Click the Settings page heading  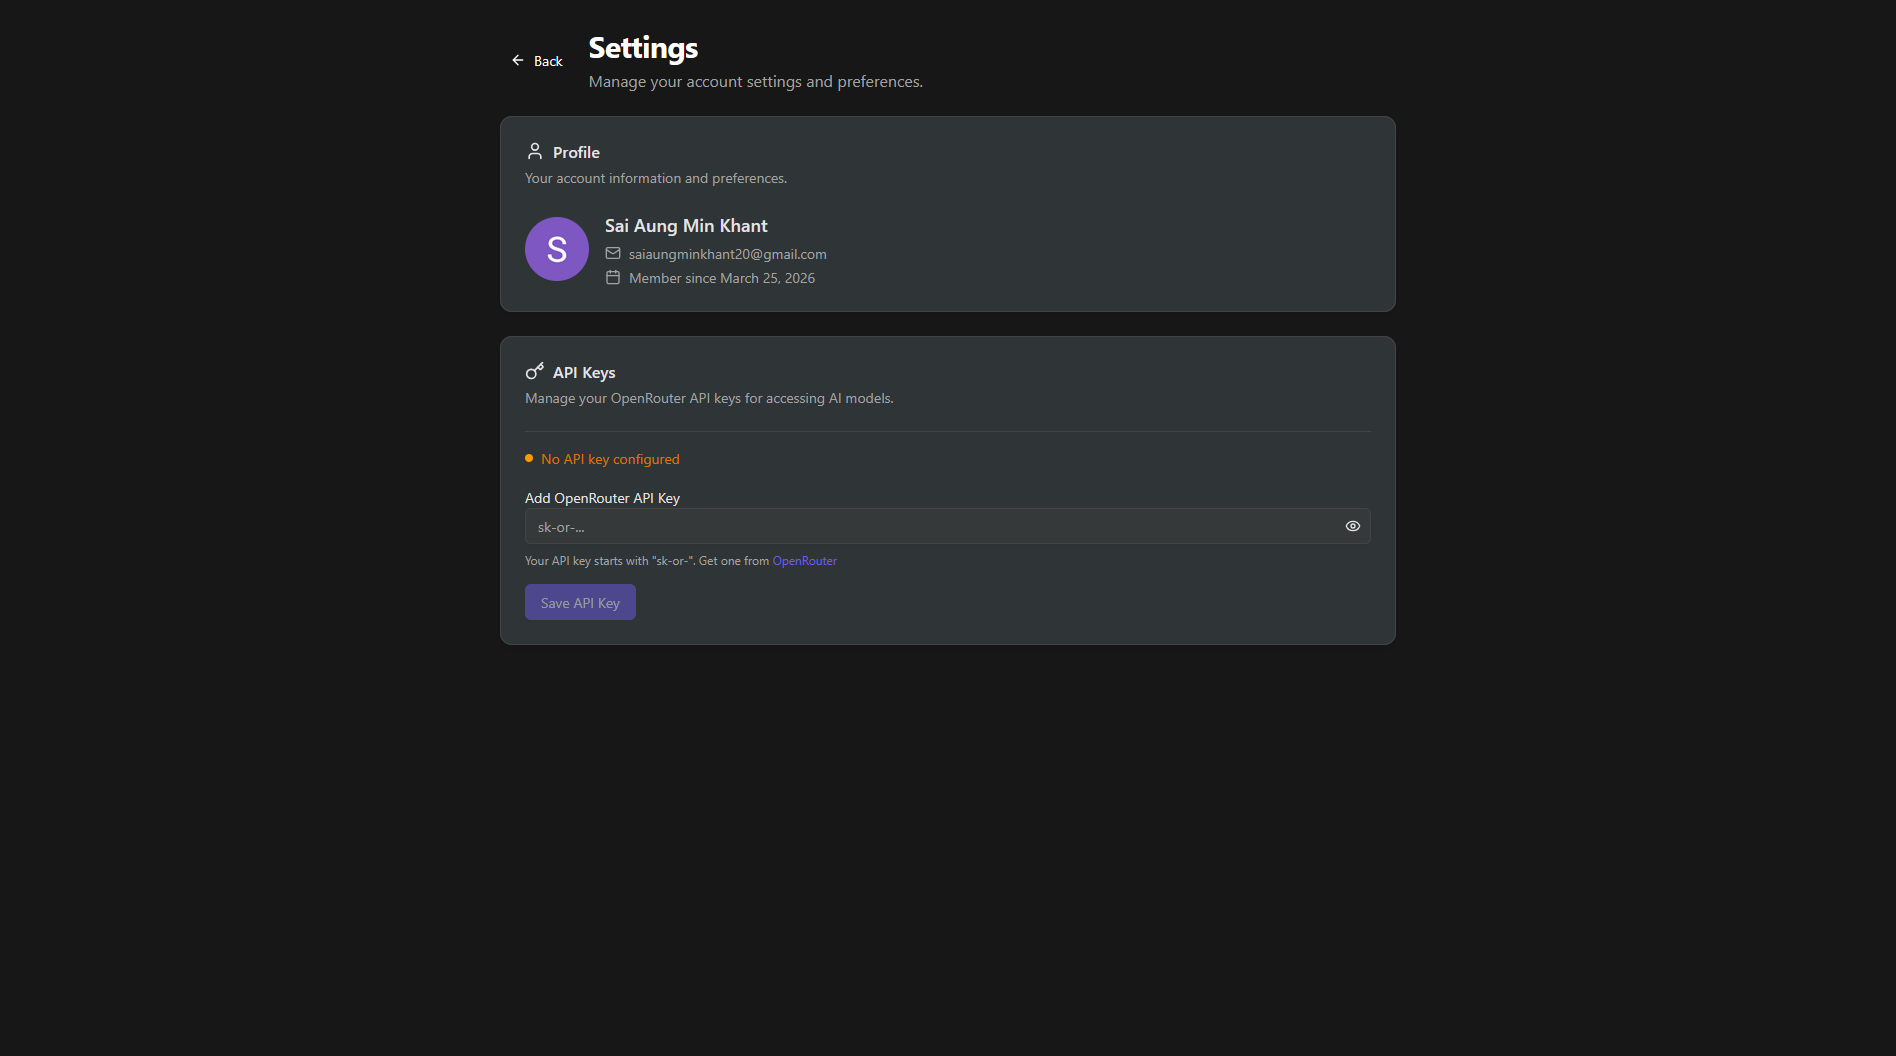pyautogui.click(x=643, y=48)
